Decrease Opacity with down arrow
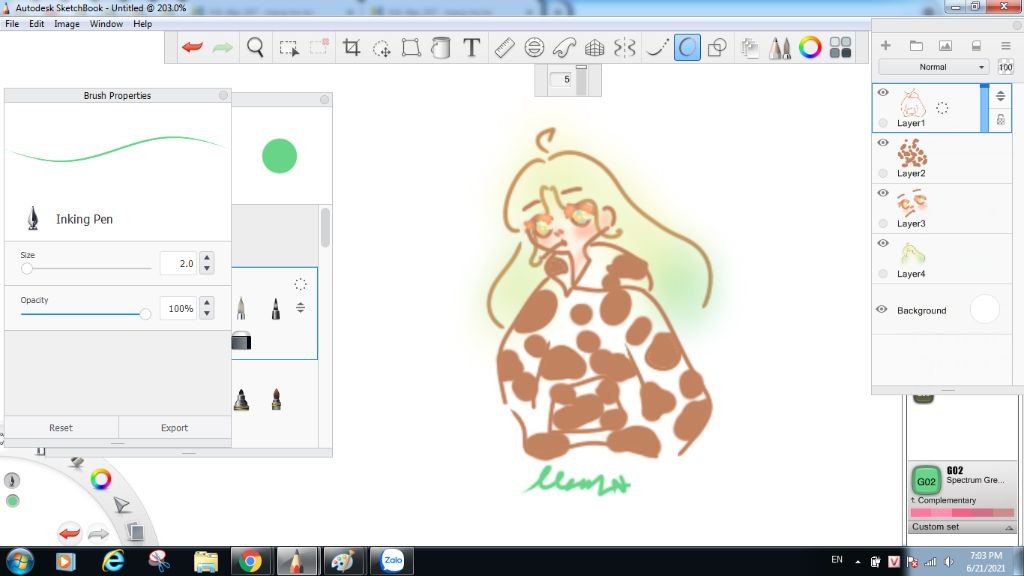Screen dimensions: 1024x576 tap(206, 313)
